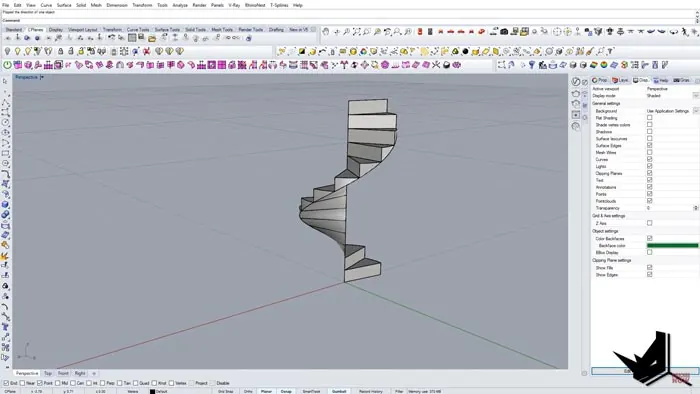Screen dimensions: 700x394
Task: Click the yellow lightbulb show icon
Action: [x=18, y=52]
